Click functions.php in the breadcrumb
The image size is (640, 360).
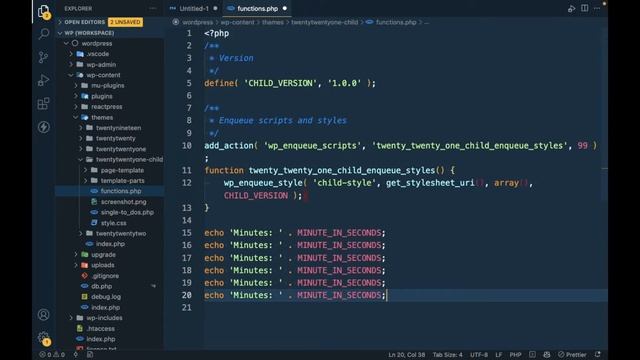point(396,22)
